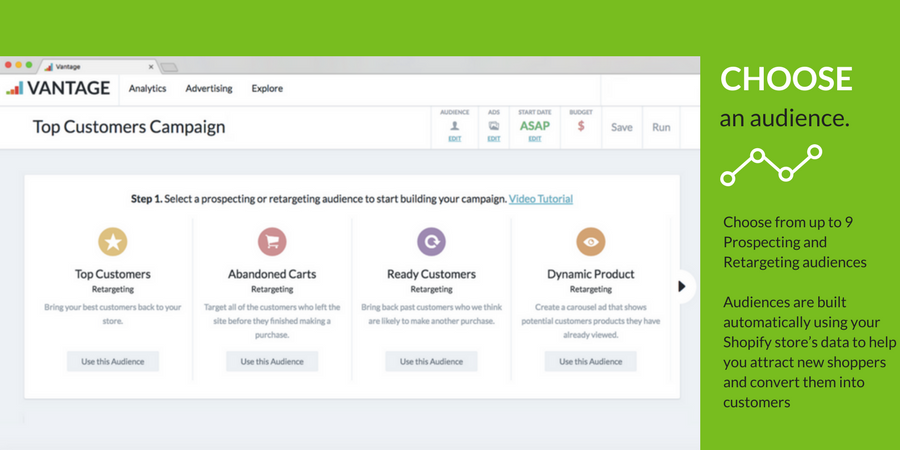This screenshot has width=900, height=450.
Task: Click the Abandoned Carts cart icon
Action: (272, 242)
